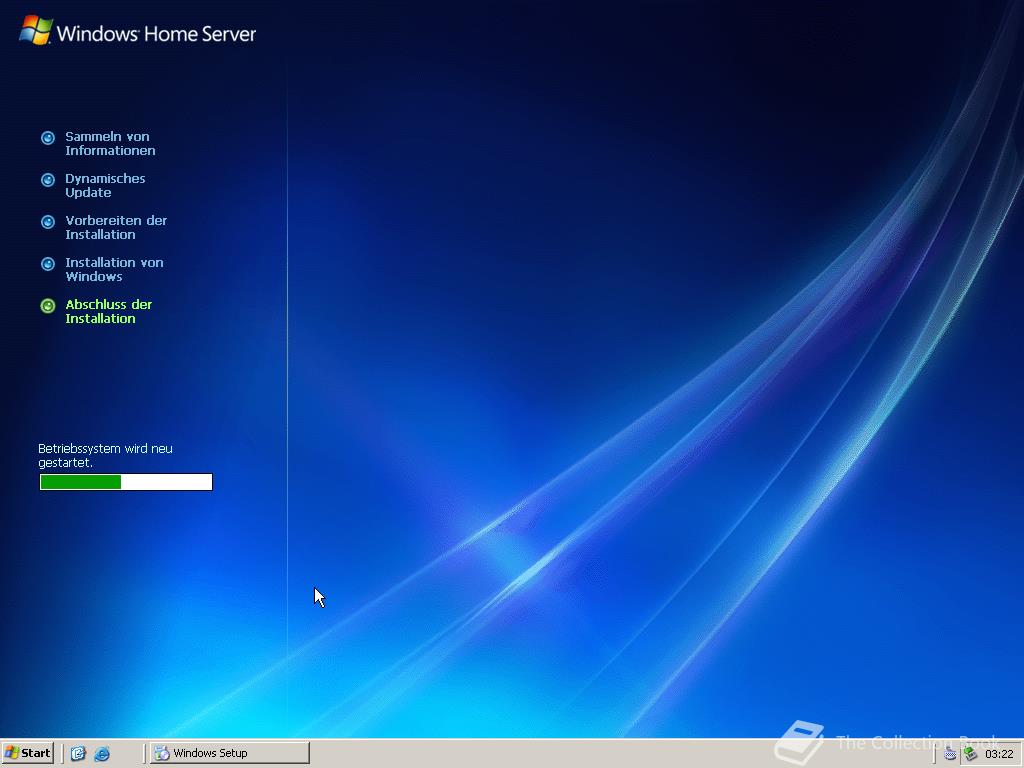Viewport: 1024px width, 768px height.
Task: Click the Dynamisches Update step bullet
Action: [x=48, y=180]
